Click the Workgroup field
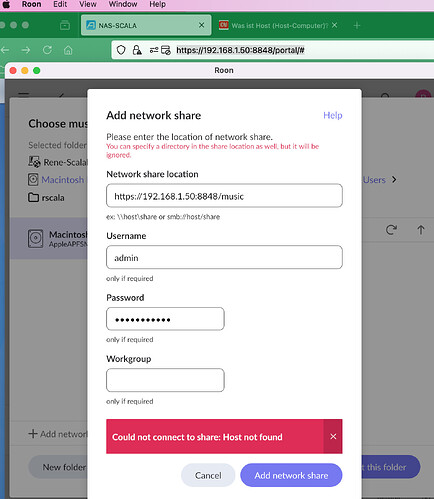Viewport: 434px width, 499px height. 165,380
